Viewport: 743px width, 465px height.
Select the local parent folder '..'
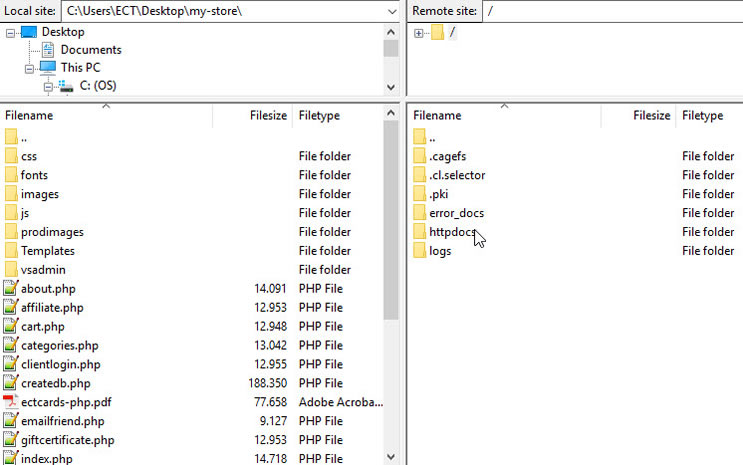click(24, 138)
